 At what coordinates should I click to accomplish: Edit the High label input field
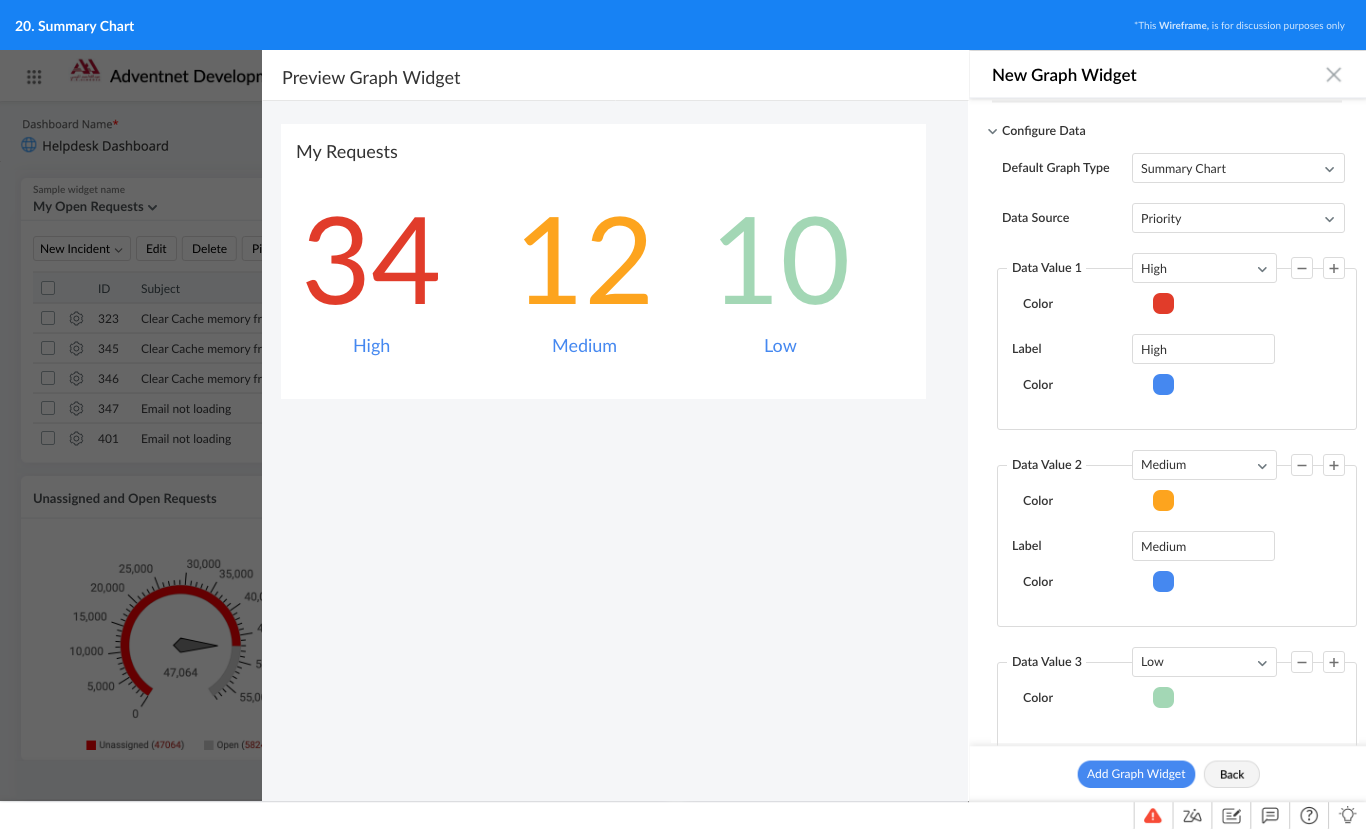(1203, 349)
